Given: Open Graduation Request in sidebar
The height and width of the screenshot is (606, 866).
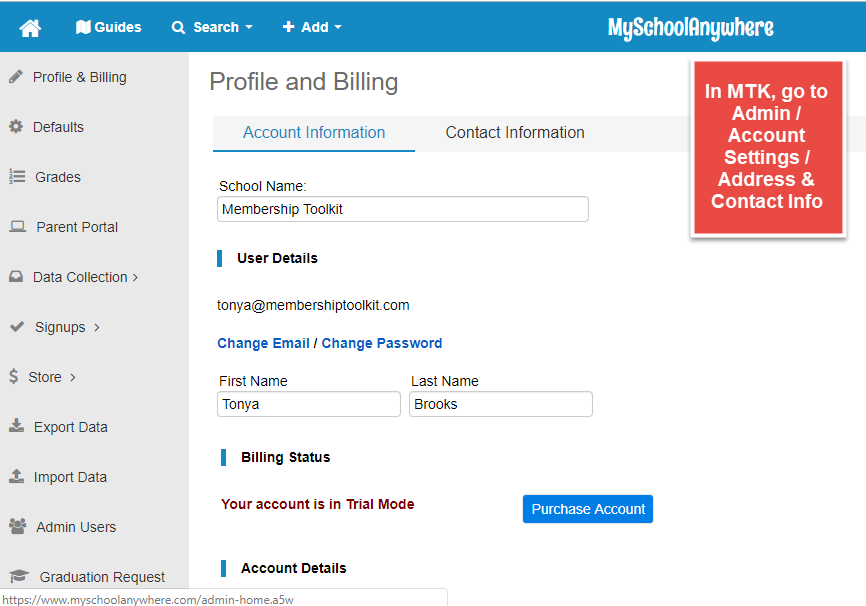Looking at the screenshot, I should tap(102, 577).
